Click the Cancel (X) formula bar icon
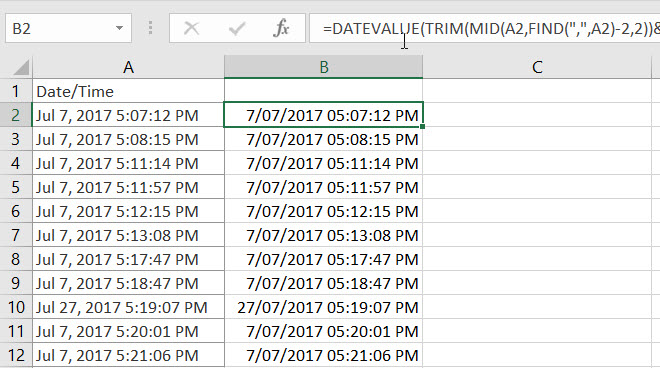Screen dimensions: 660x368 192,29
